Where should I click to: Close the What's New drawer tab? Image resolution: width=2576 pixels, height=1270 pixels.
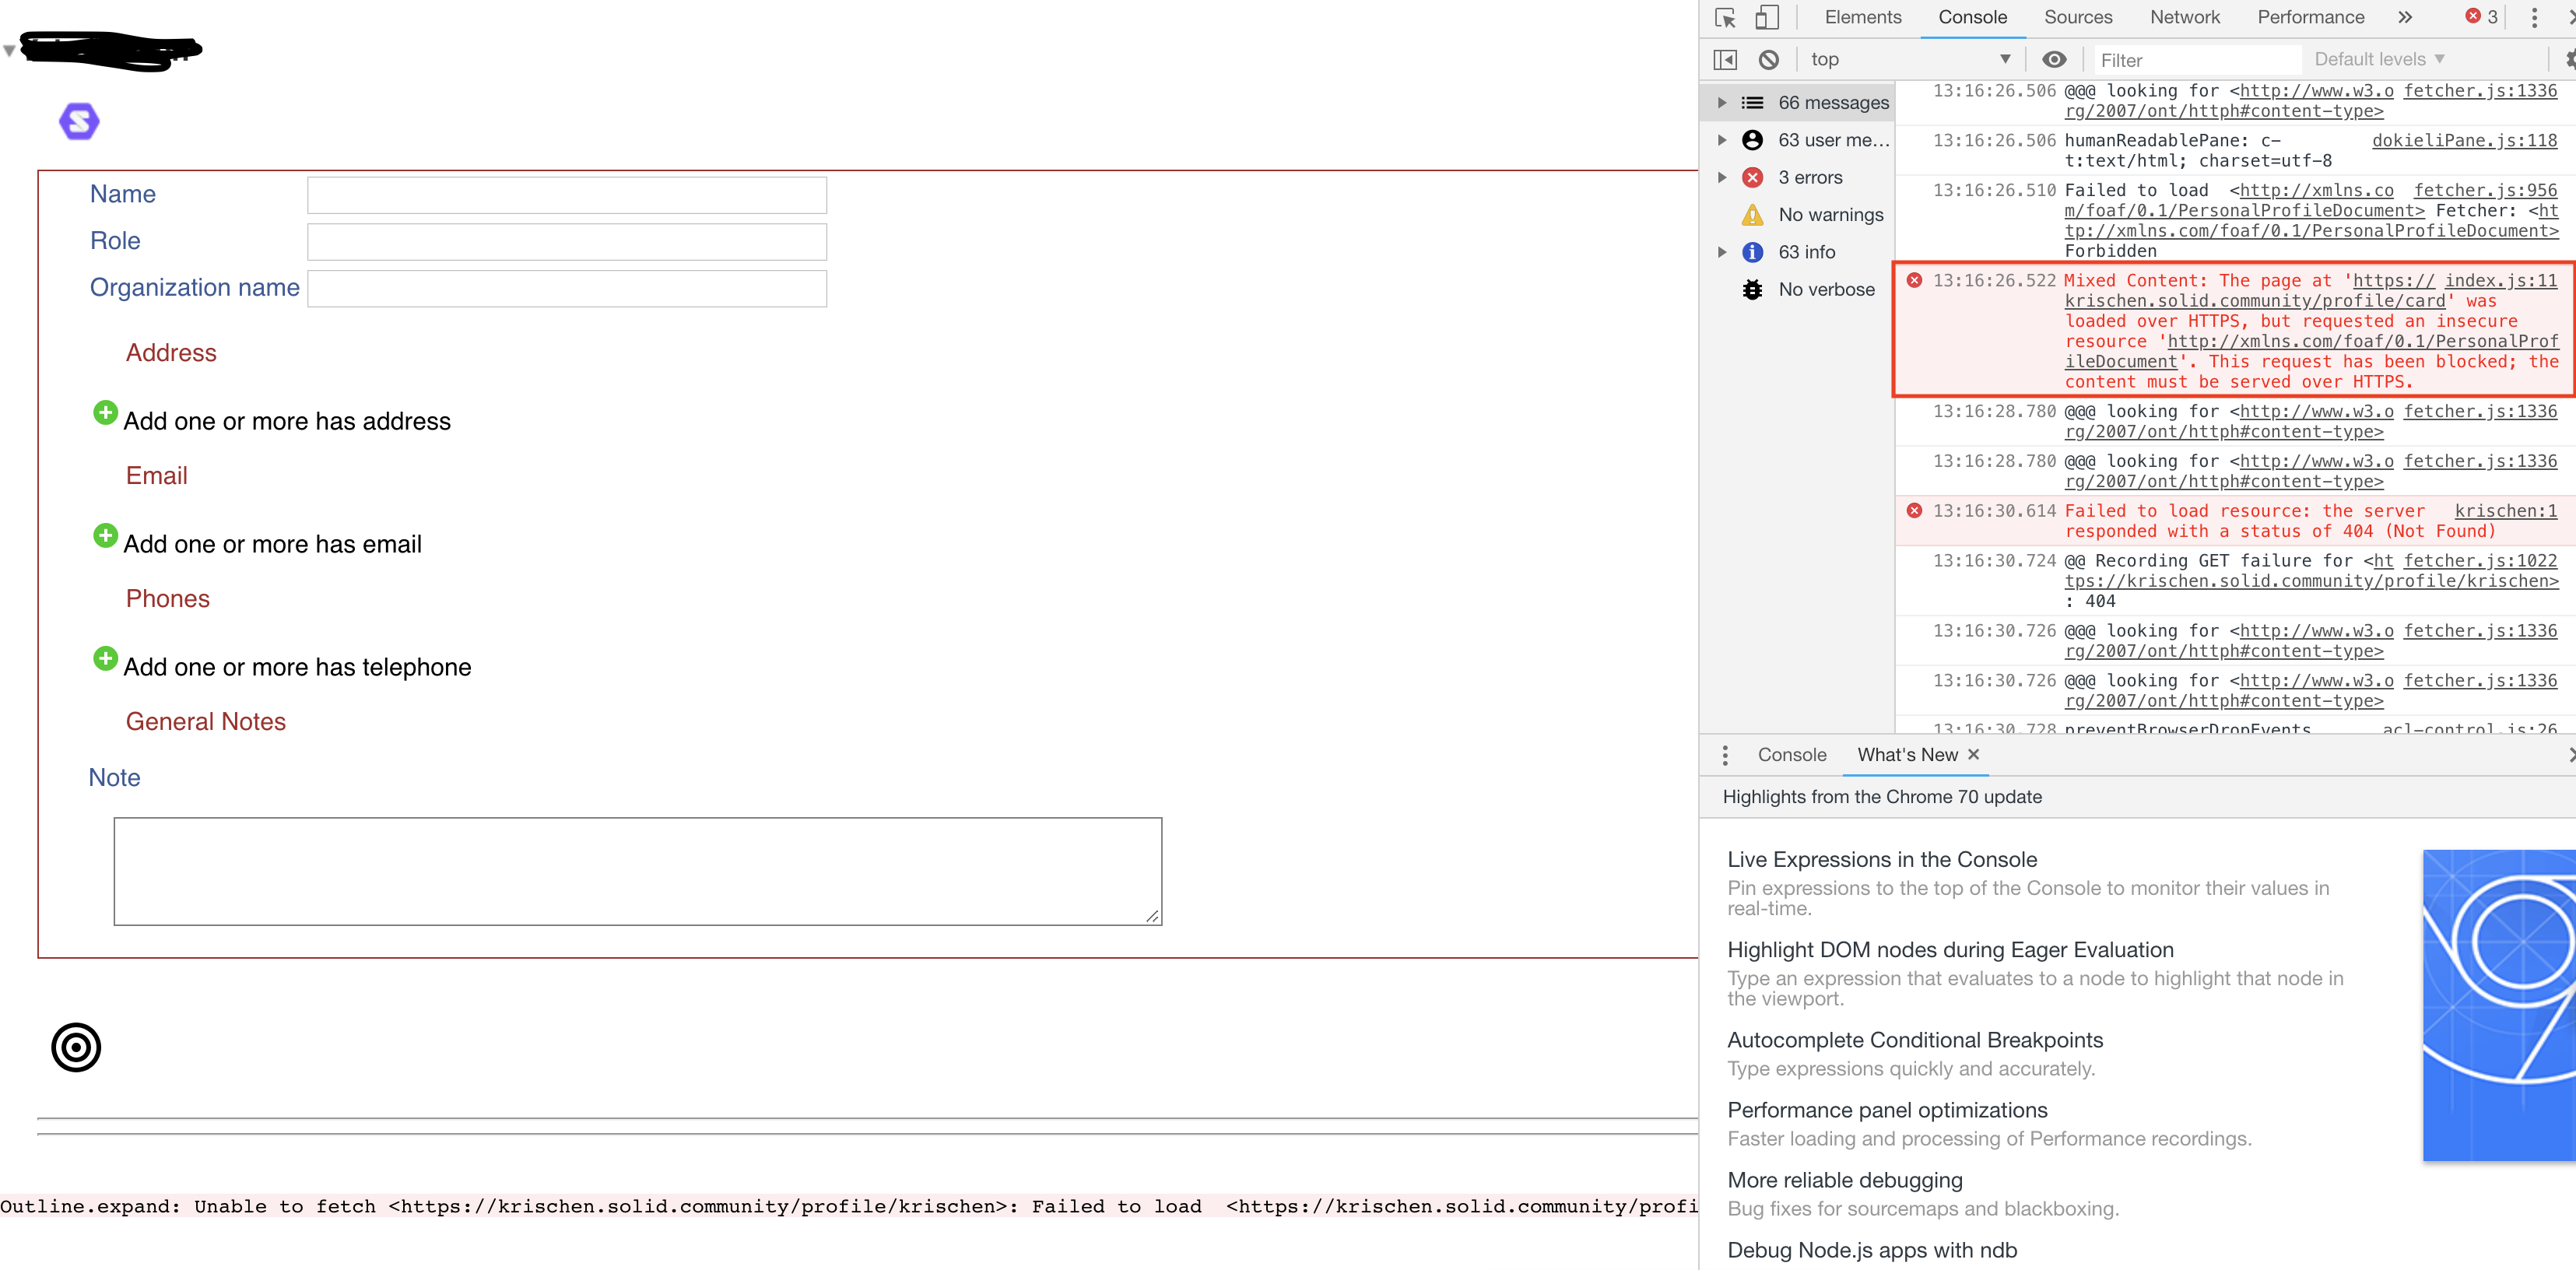pyautogui.click(x=1973, y=755)
